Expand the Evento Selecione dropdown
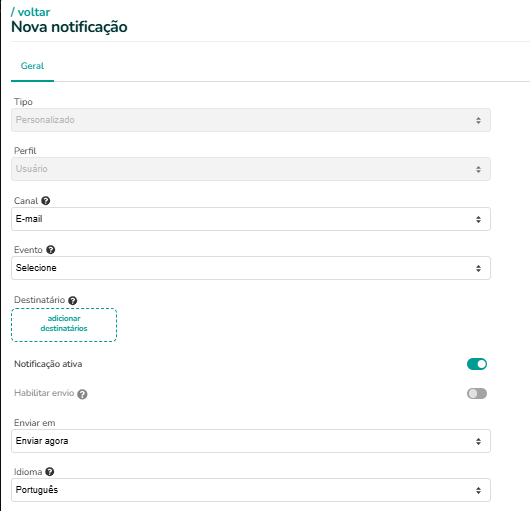 tap(251, 268)
